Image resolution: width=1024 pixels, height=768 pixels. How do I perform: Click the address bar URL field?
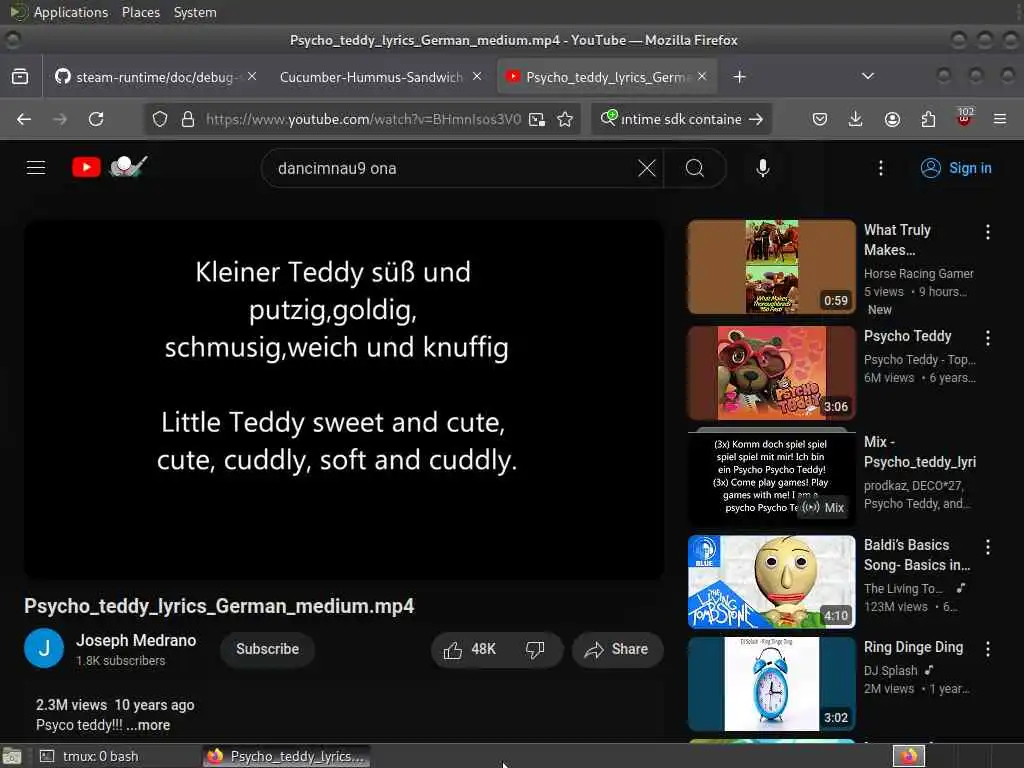click(363, 120)
